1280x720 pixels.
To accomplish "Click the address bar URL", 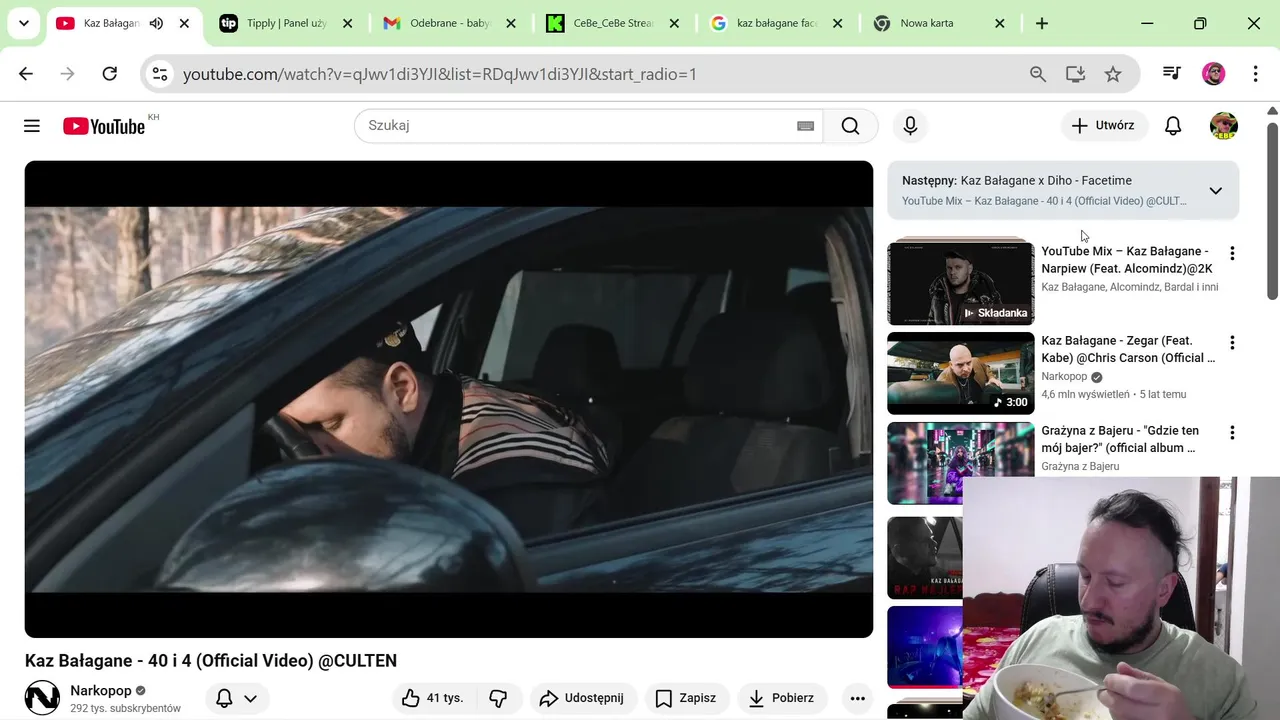I will tap(440, 74).
